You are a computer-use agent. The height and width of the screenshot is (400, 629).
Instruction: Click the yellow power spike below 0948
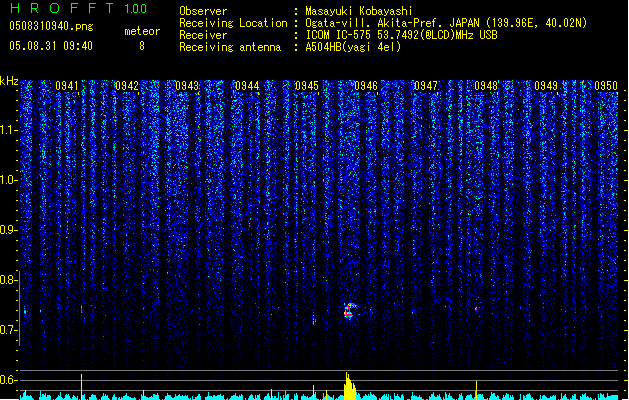(477, 390)
